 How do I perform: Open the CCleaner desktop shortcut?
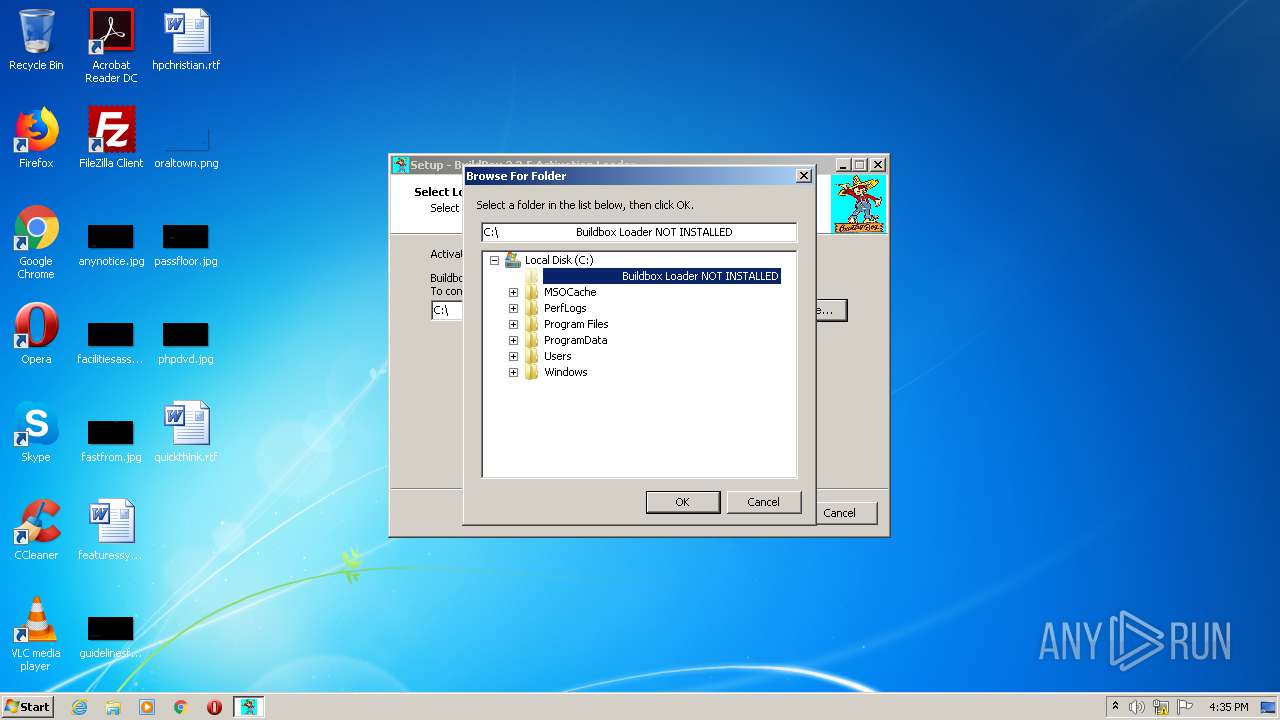[36, 530]
